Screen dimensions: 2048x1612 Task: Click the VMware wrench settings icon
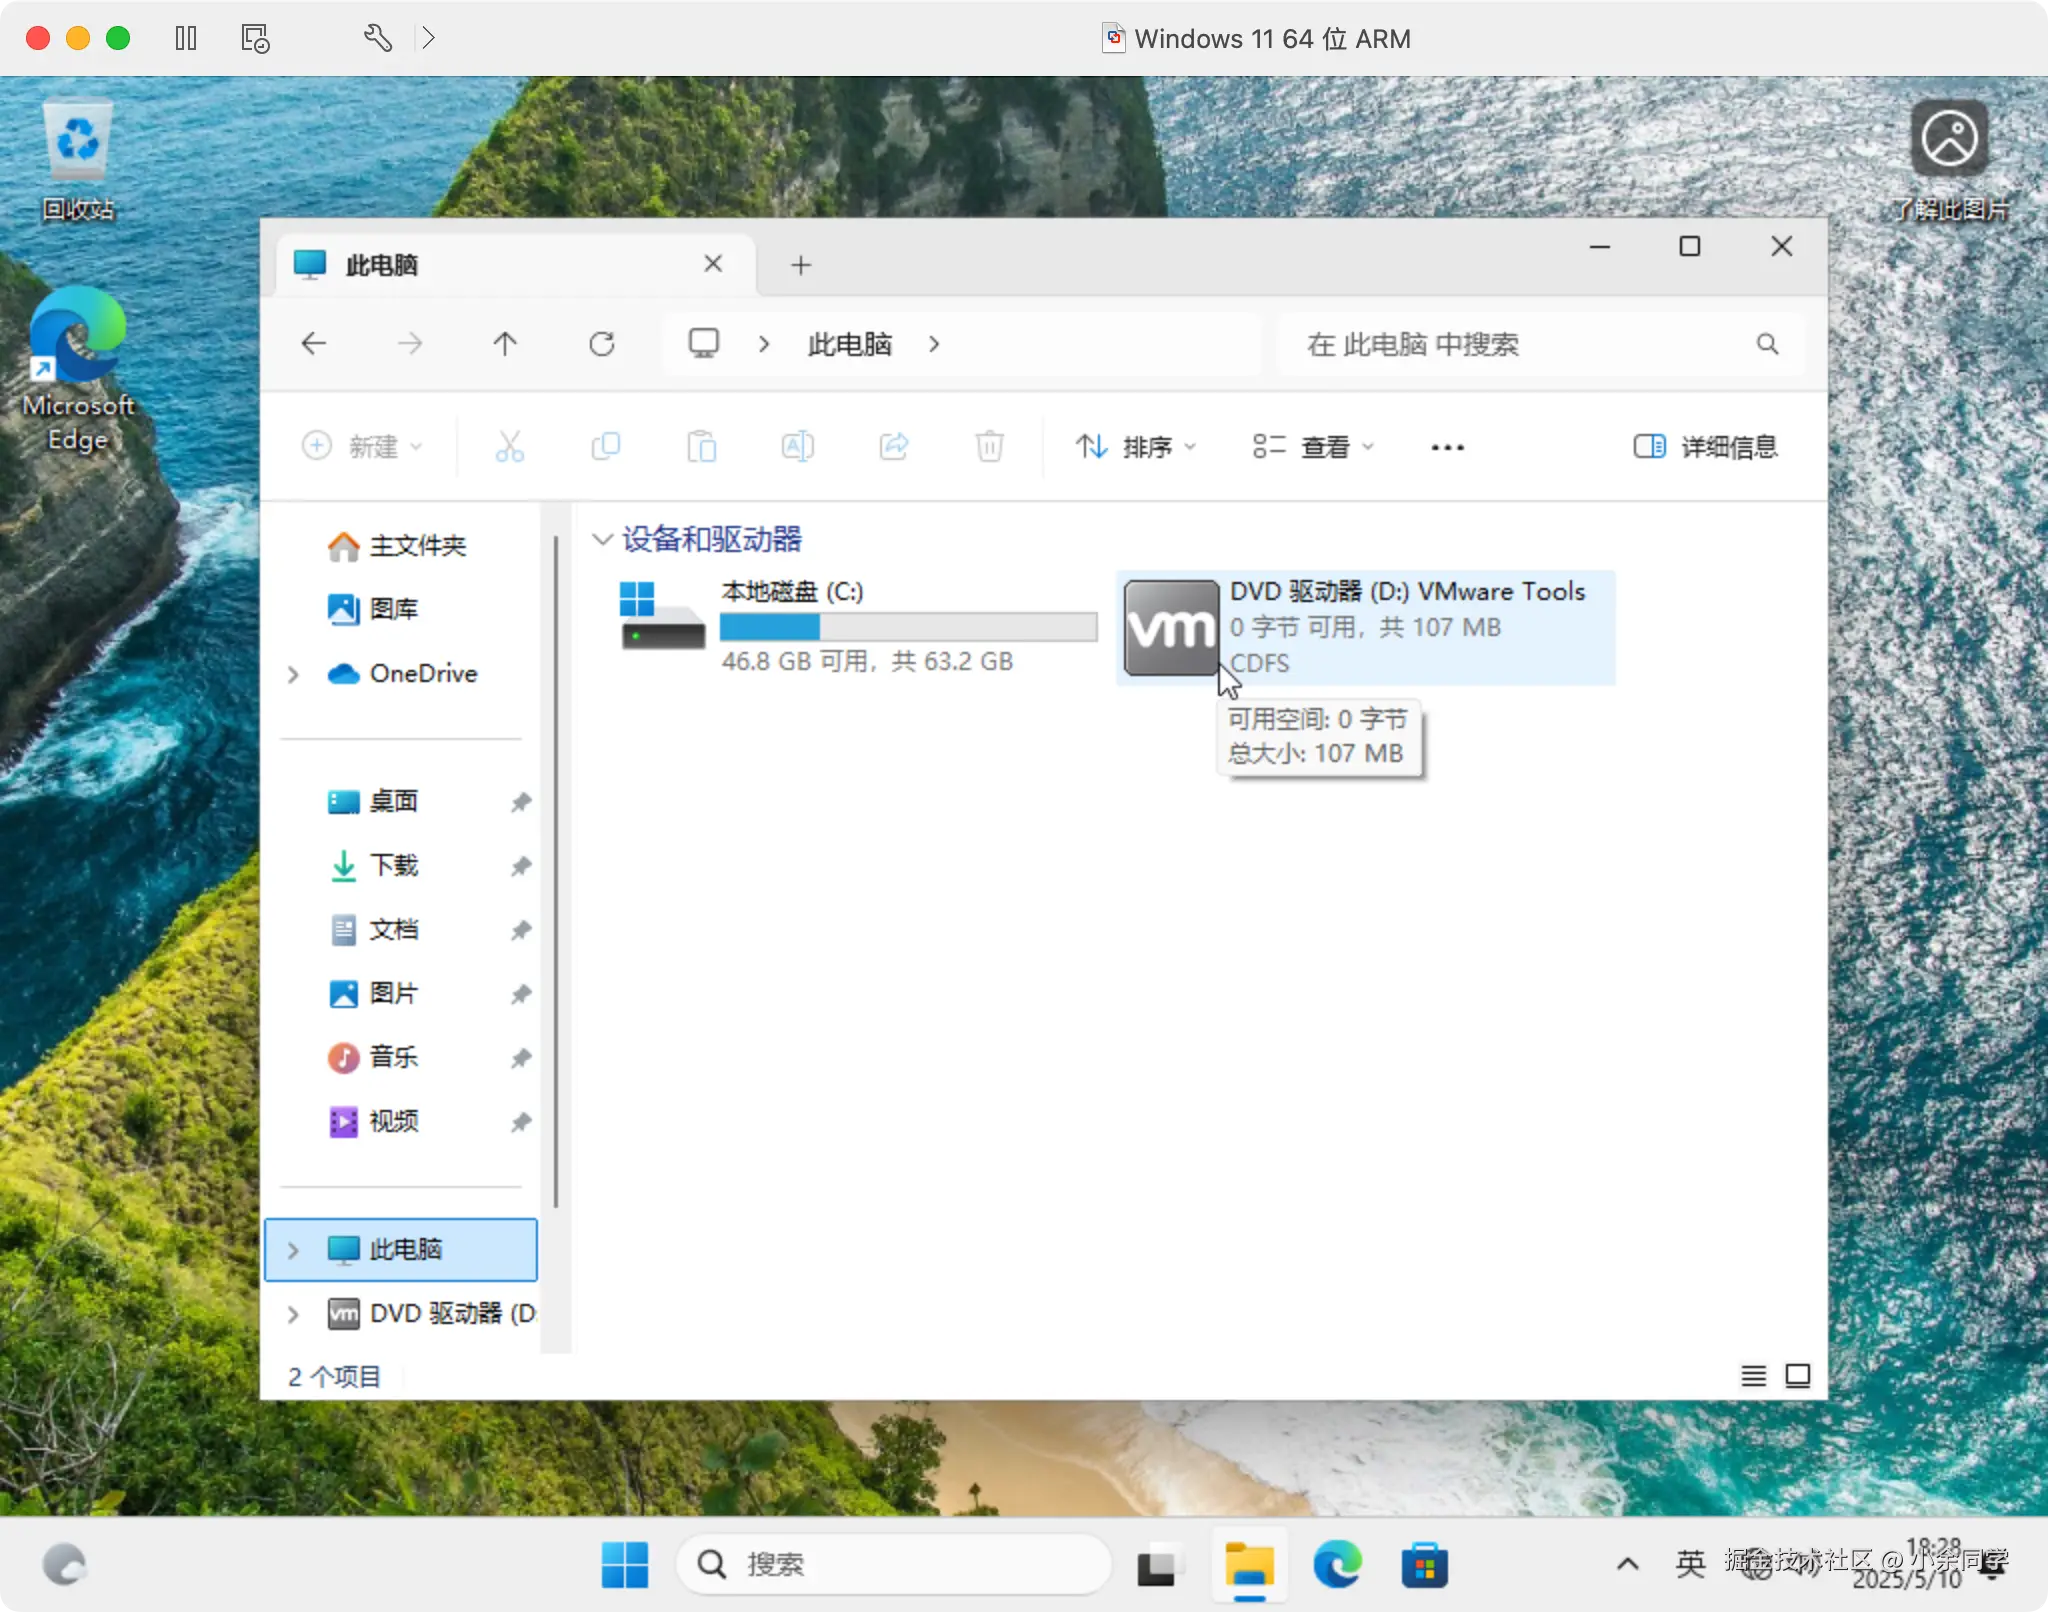click(378, 38)
